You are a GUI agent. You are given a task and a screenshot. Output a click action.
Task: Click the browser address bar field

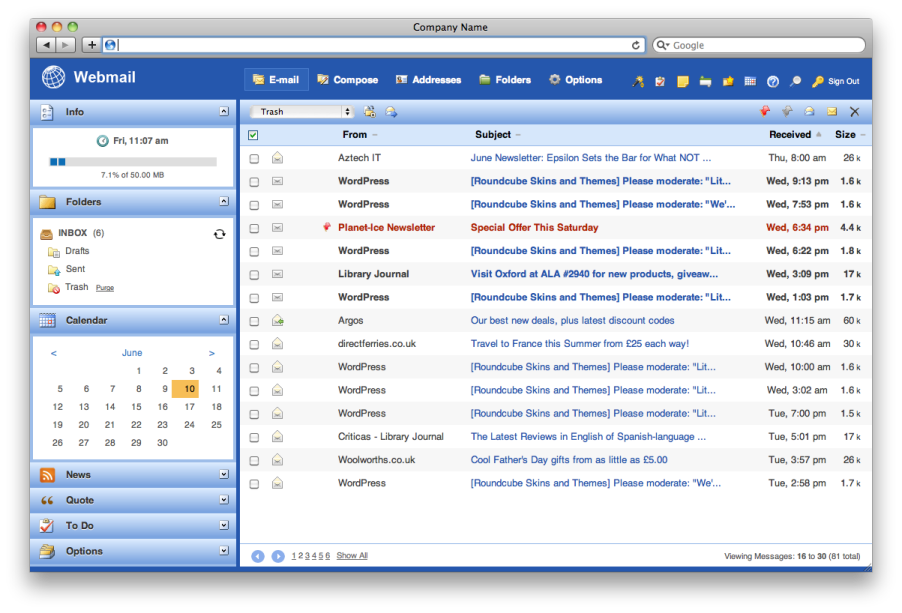(x=374, y=45)
